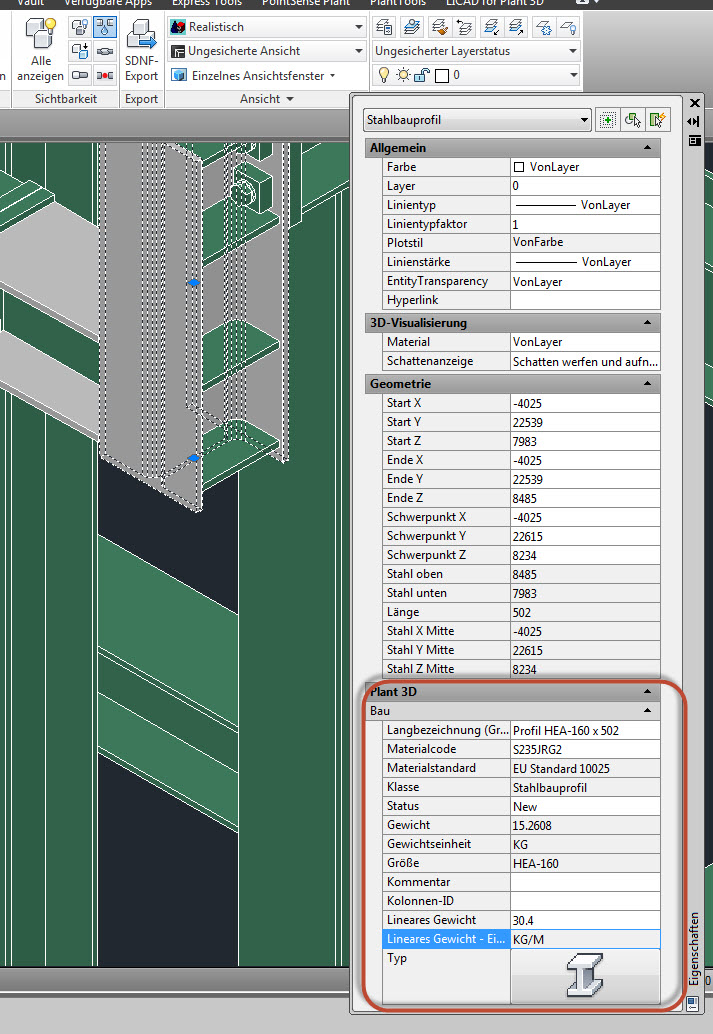Start the SDNF-Export command
The height and width of the screenshot is (1034, 713).
(x=141, y=50)
